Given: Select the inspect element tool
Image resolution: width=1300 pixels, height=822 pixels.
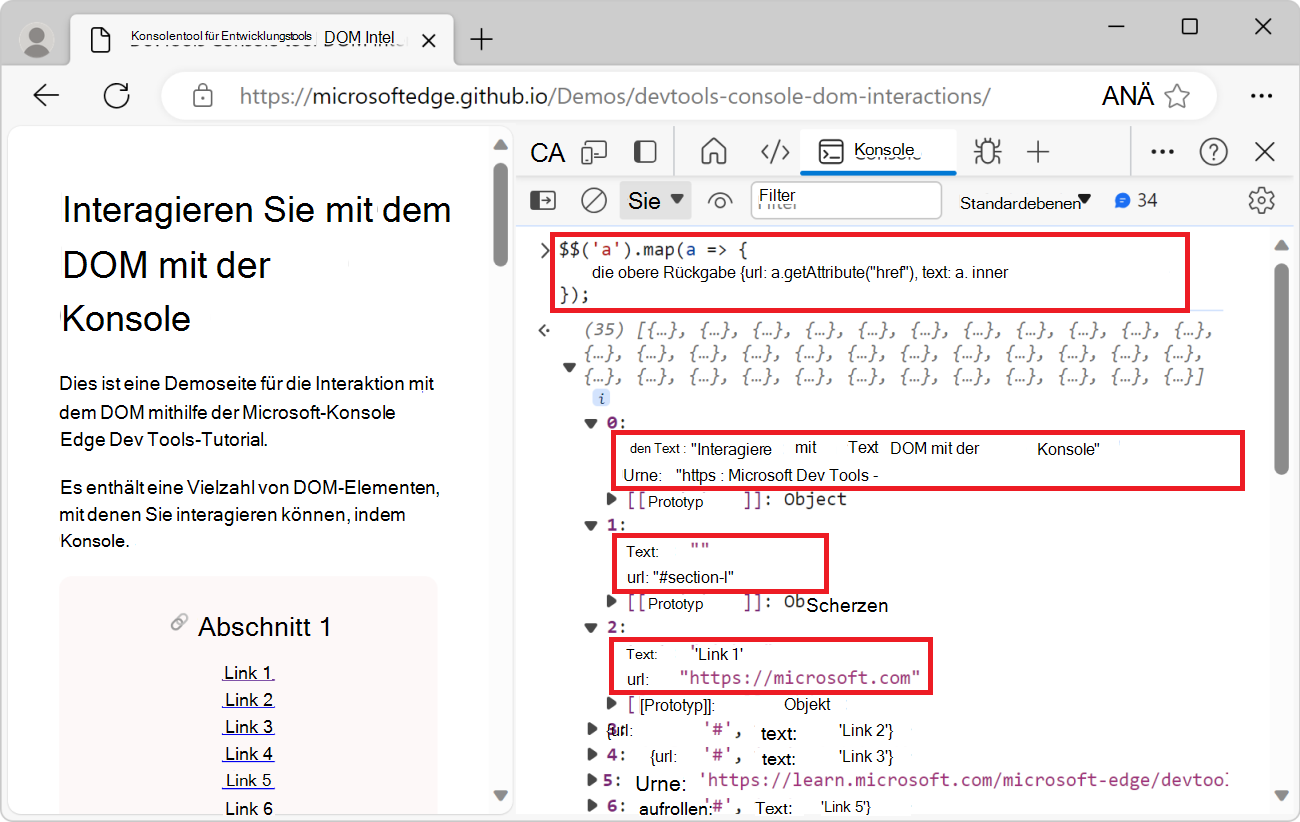Looking at the screenshot, I should pos(547,152).
